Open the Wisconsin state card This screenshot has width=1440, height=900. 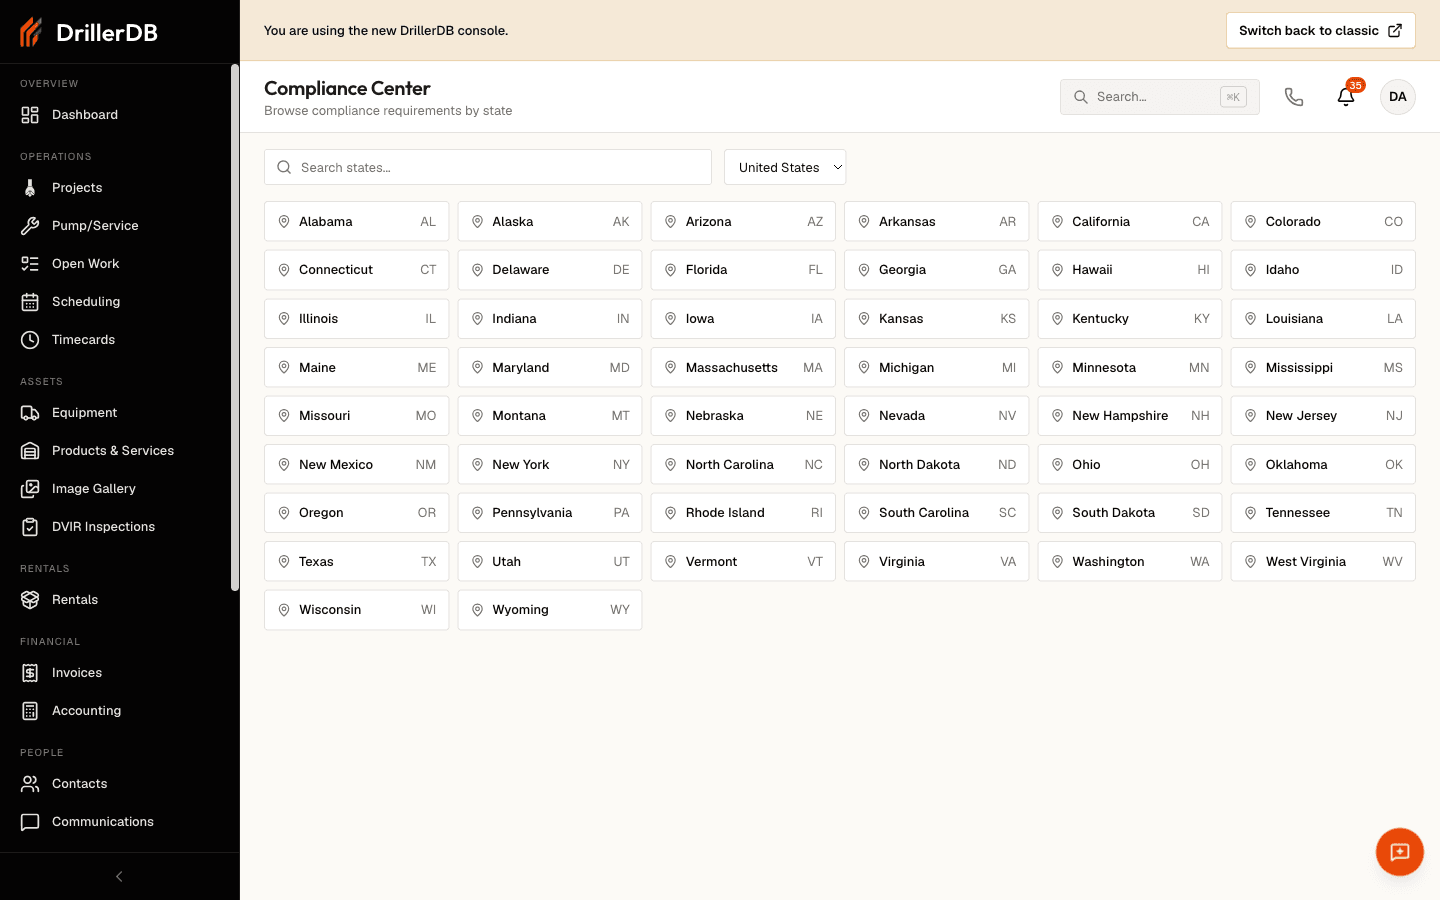[x=357, y=610]
